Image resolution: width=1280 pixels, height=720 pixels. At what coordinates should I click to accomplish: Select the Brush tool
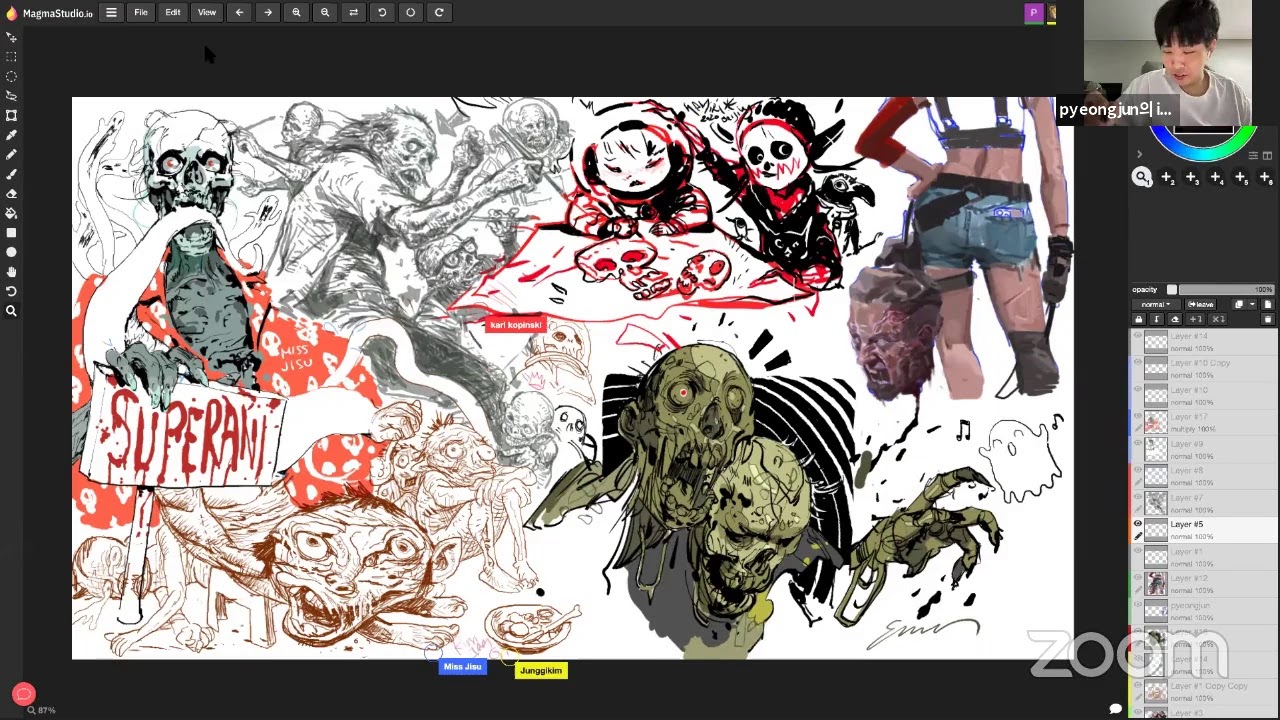coord(11,174)
